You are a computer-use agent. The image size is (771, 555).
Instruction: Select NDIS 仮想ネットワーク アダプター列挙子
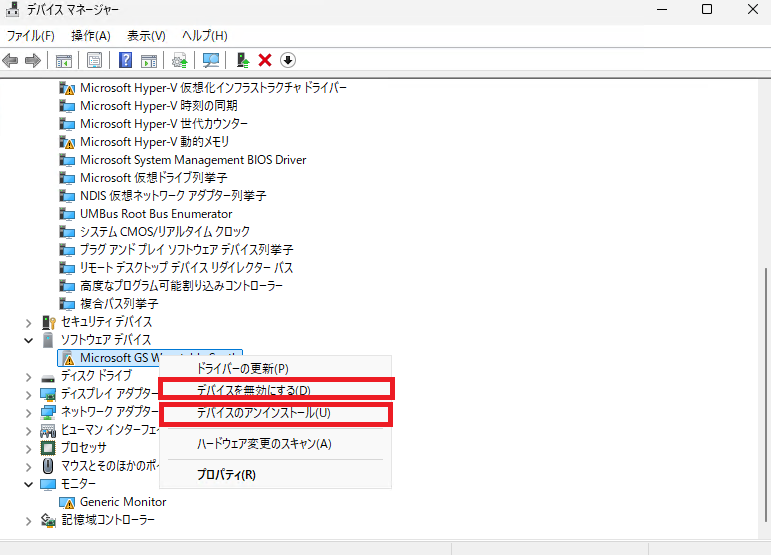coord(173,196)
